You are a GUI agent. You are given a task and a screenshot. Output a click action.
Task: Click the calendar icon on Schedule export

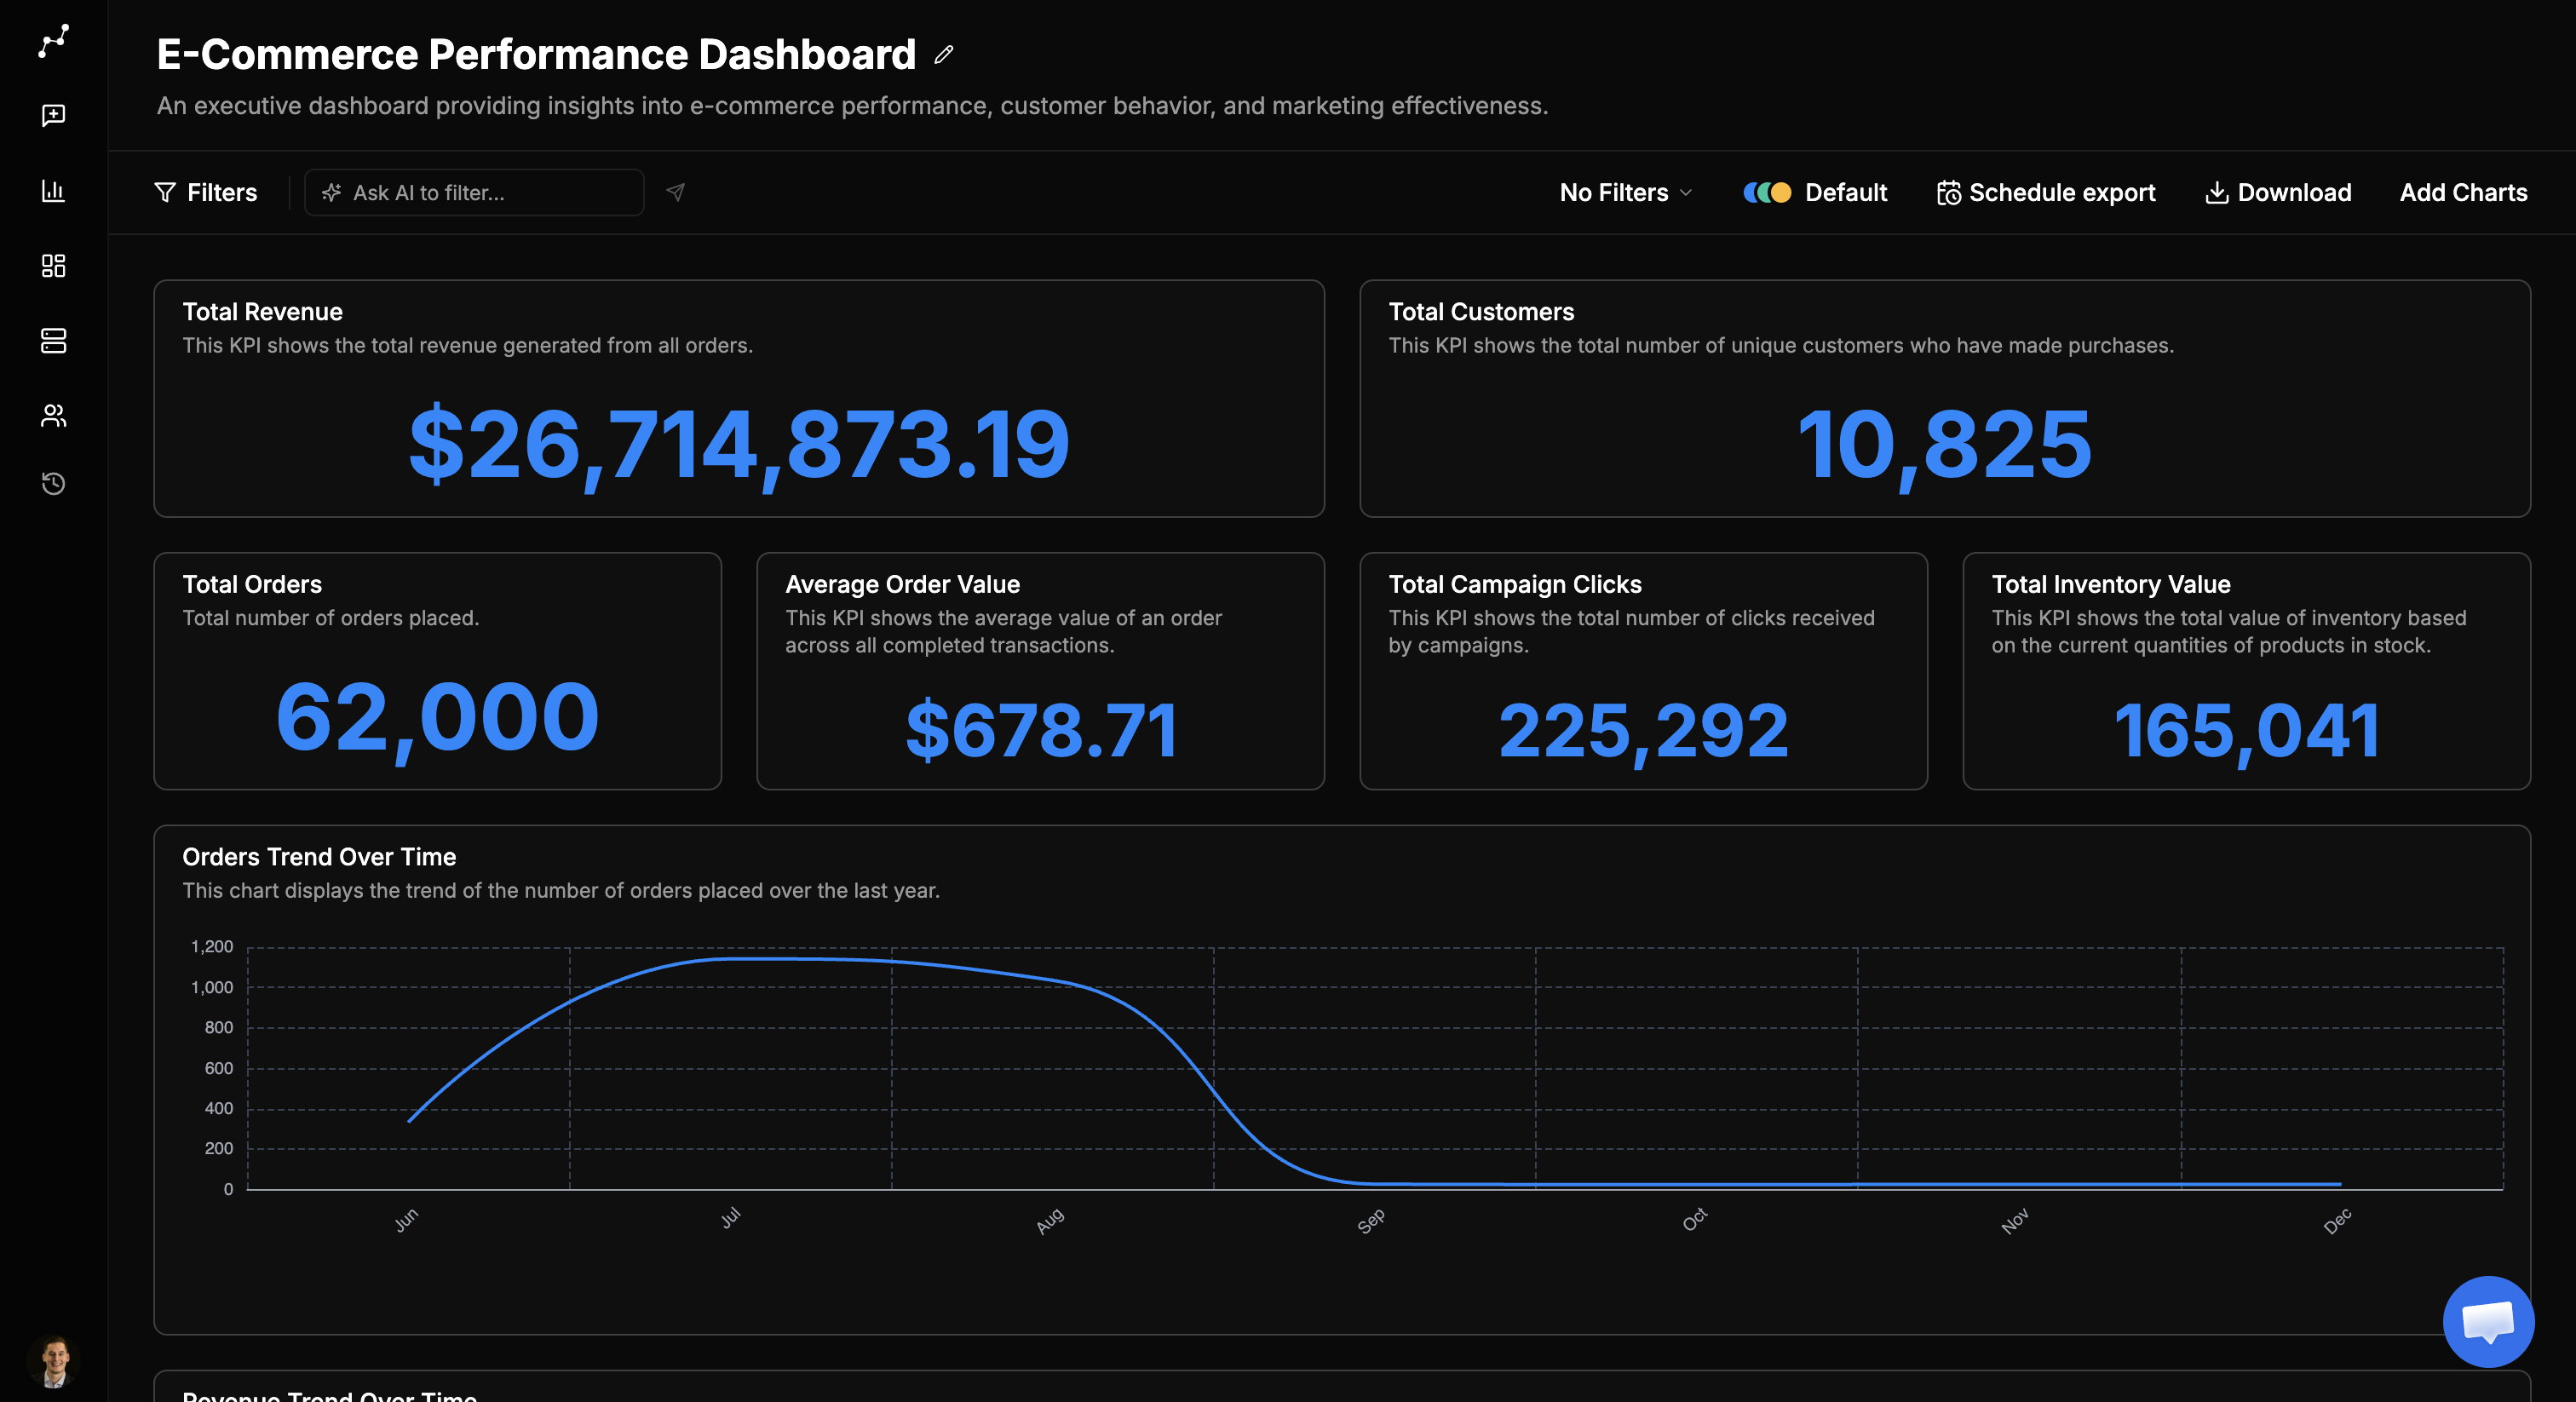1948,193
